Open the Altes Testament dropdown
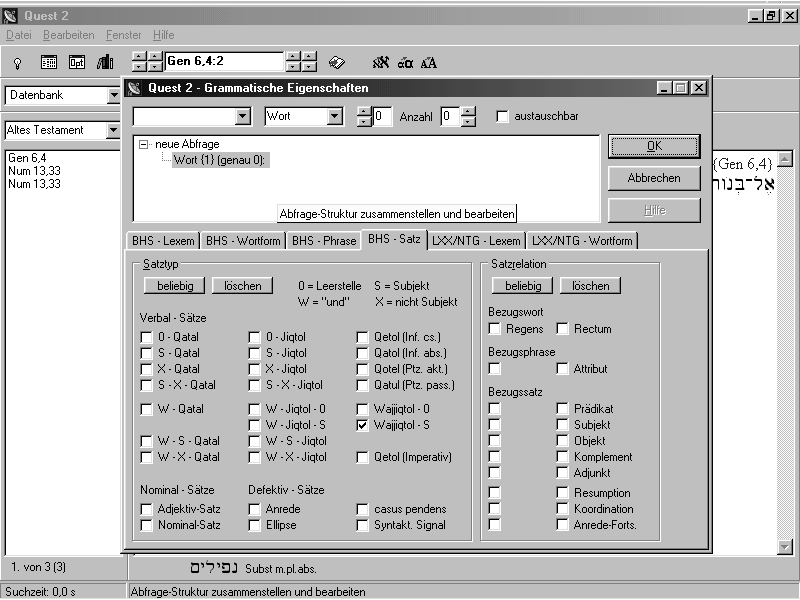800x600 pixels. 114,130
